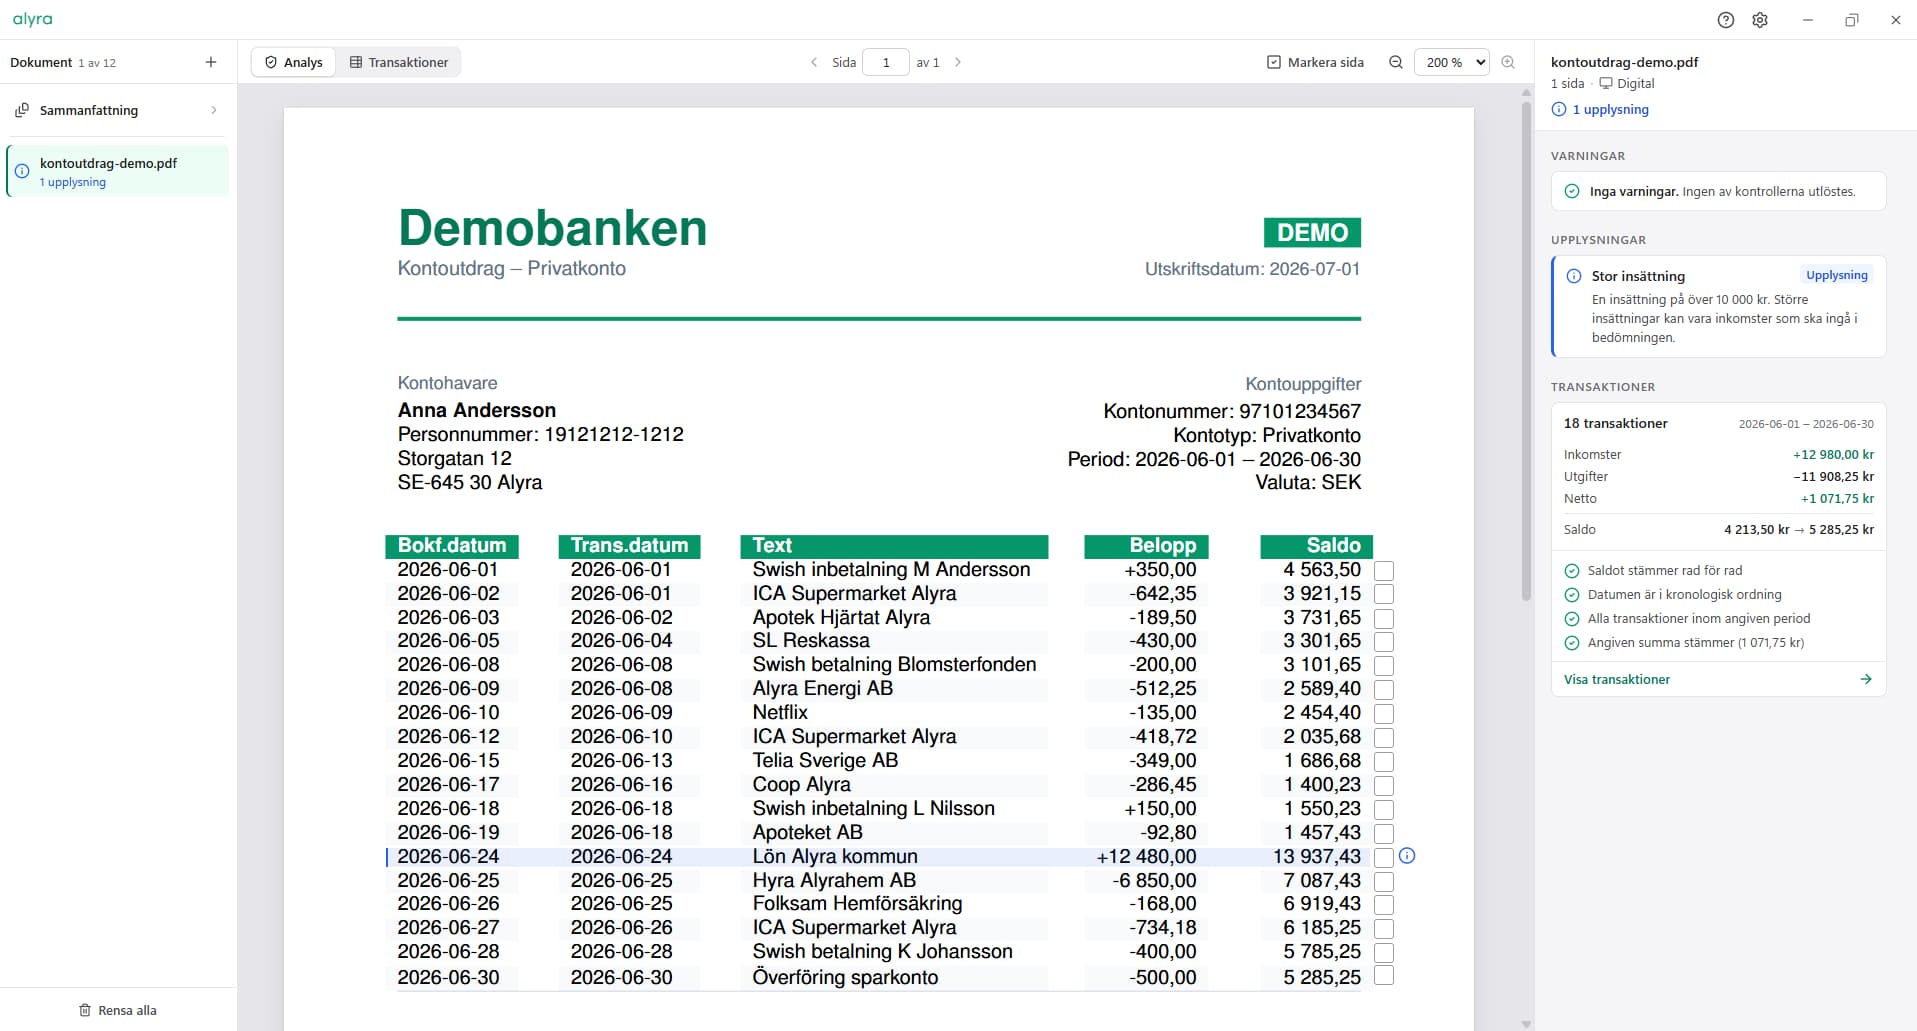Go to next page arrow
The height and width of the screenshot is (1031, 1917).
pos(958,62)
